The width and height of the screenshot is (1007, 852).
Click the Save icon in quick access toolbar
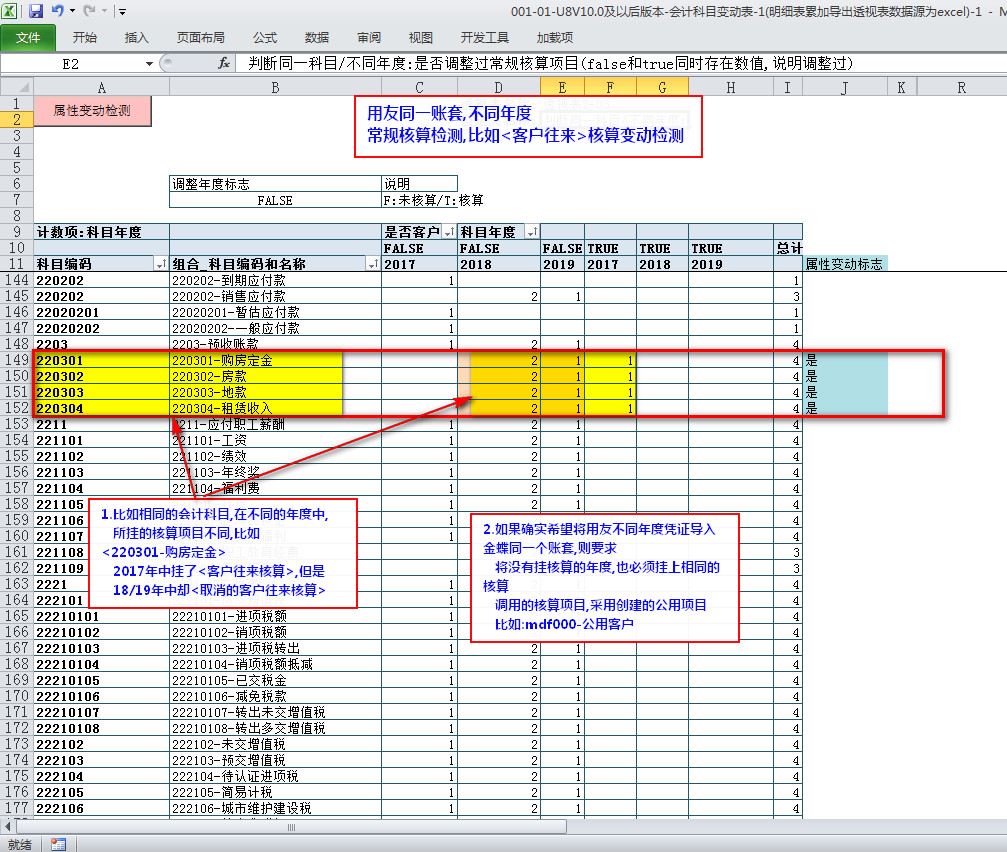36,11
